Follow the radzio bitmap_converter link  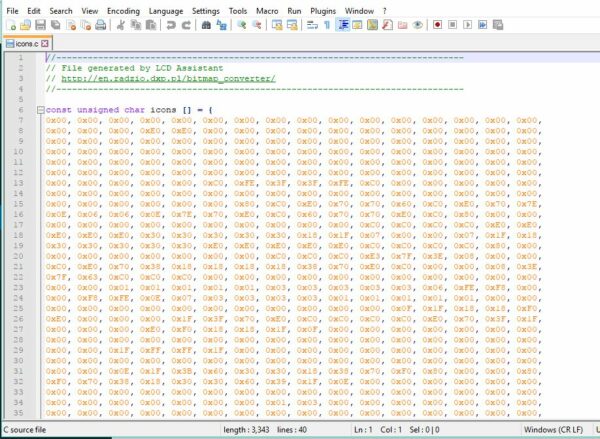click(168, 79)
